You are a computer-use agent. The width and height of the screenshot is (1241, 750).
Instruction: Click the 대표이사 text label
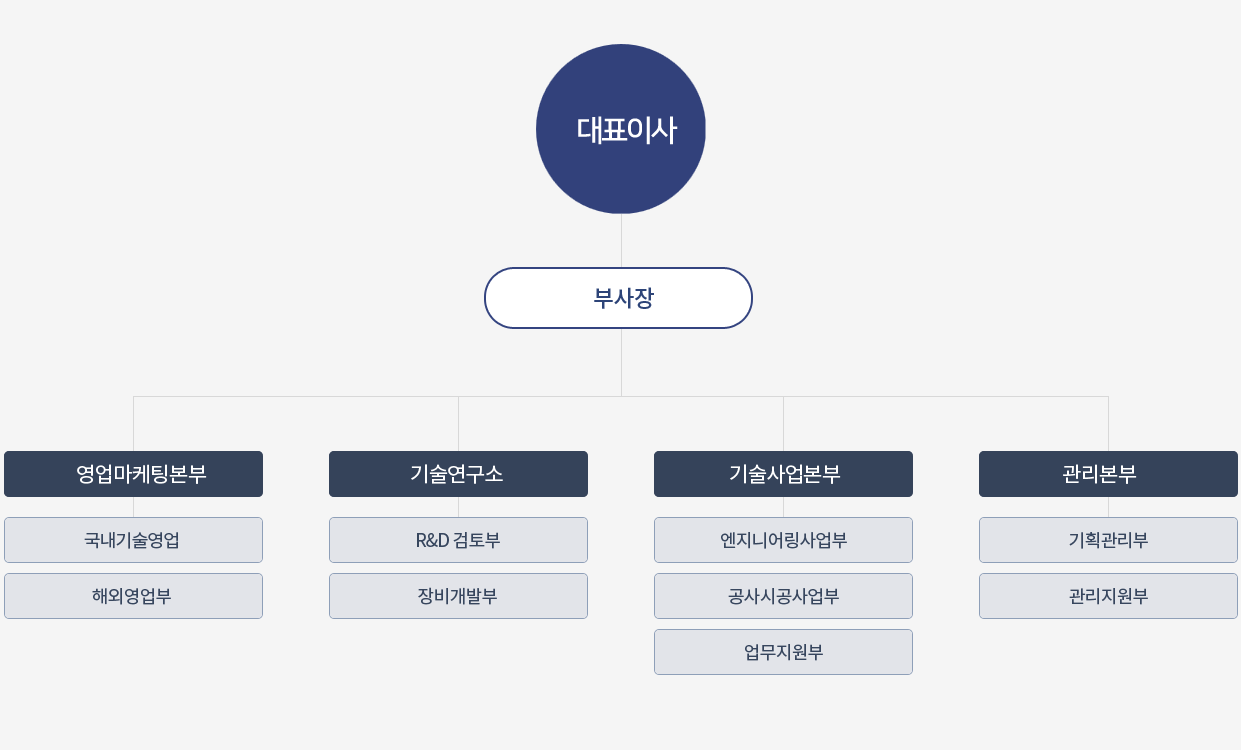tap(626, 130)
